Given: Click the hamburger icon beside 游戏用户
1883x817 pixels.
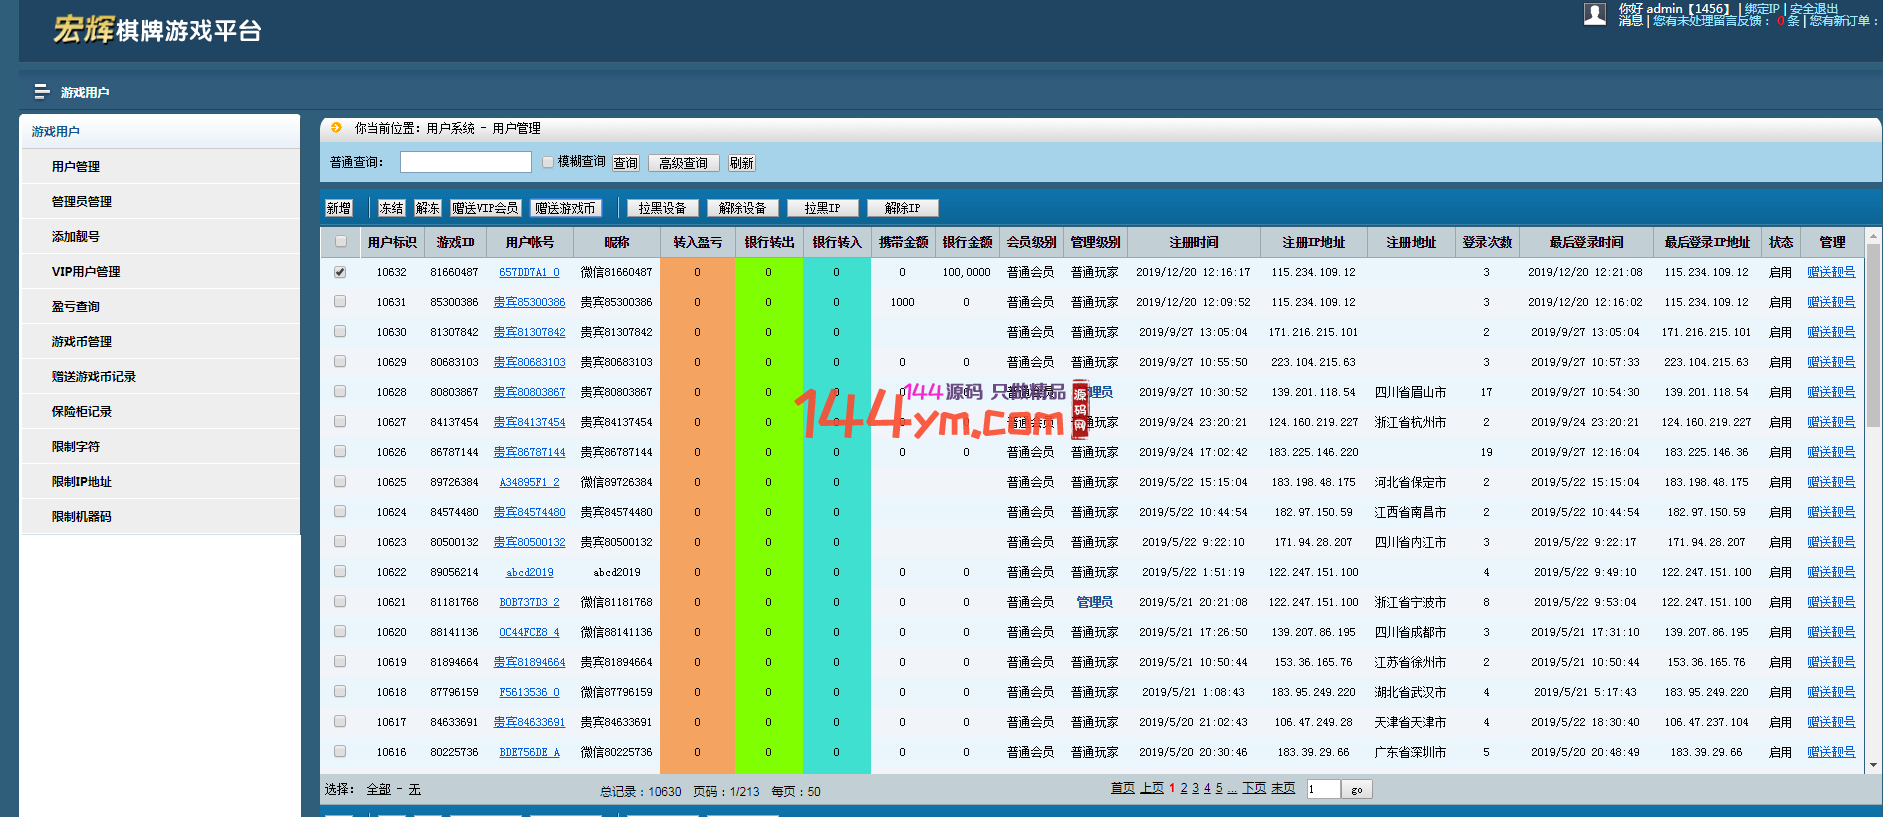Looking at the screenshot, I should tap(42, 92).
